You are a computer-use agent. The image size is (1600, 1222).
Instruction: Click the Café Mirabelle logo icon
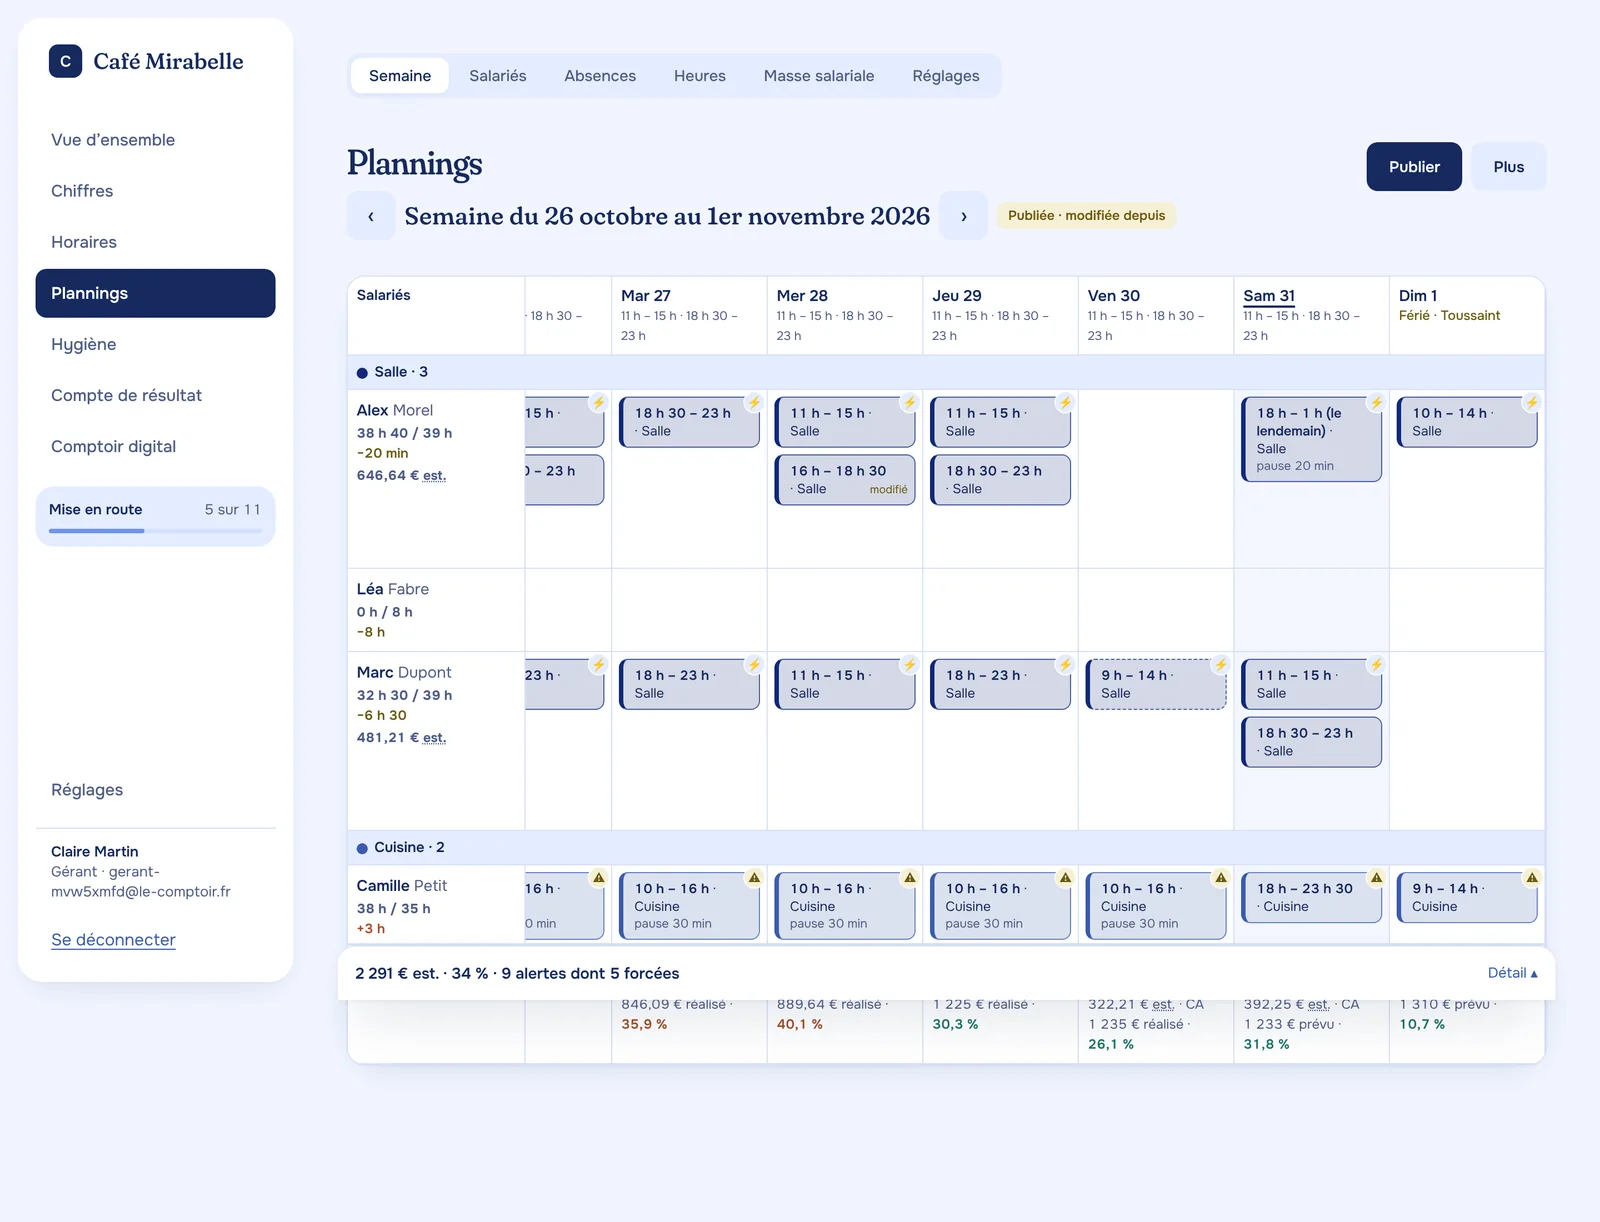click(65, 61)
